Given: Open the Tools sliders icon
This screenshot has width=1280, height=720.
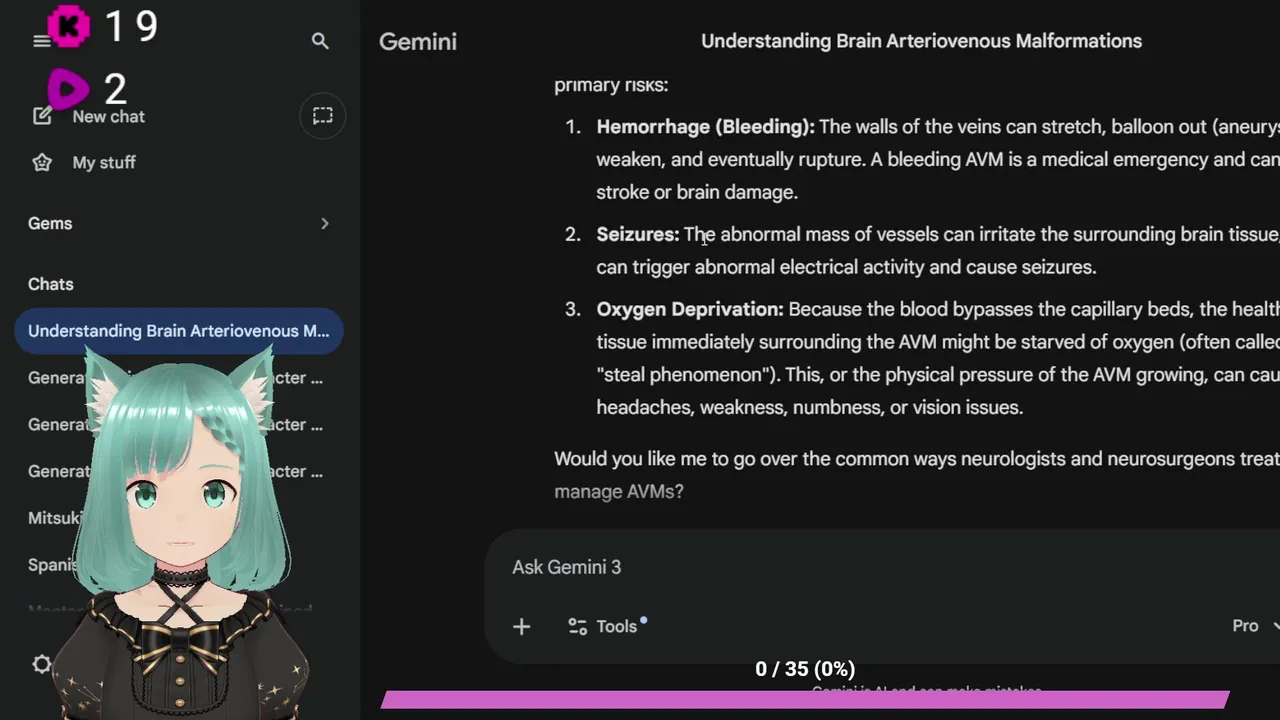Looking at the screenshot, I should tap(578, 626).
